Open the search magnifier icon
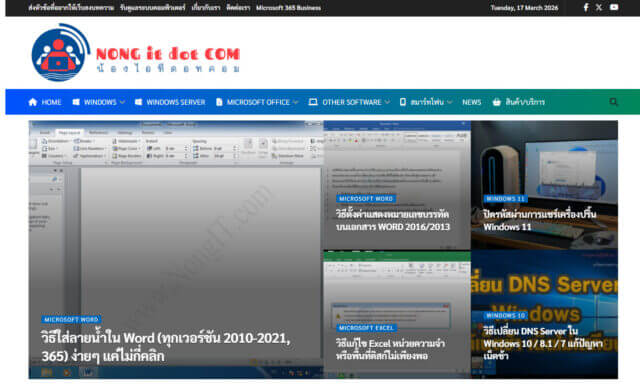The image size is (640, 392). (x=613, y=102)
